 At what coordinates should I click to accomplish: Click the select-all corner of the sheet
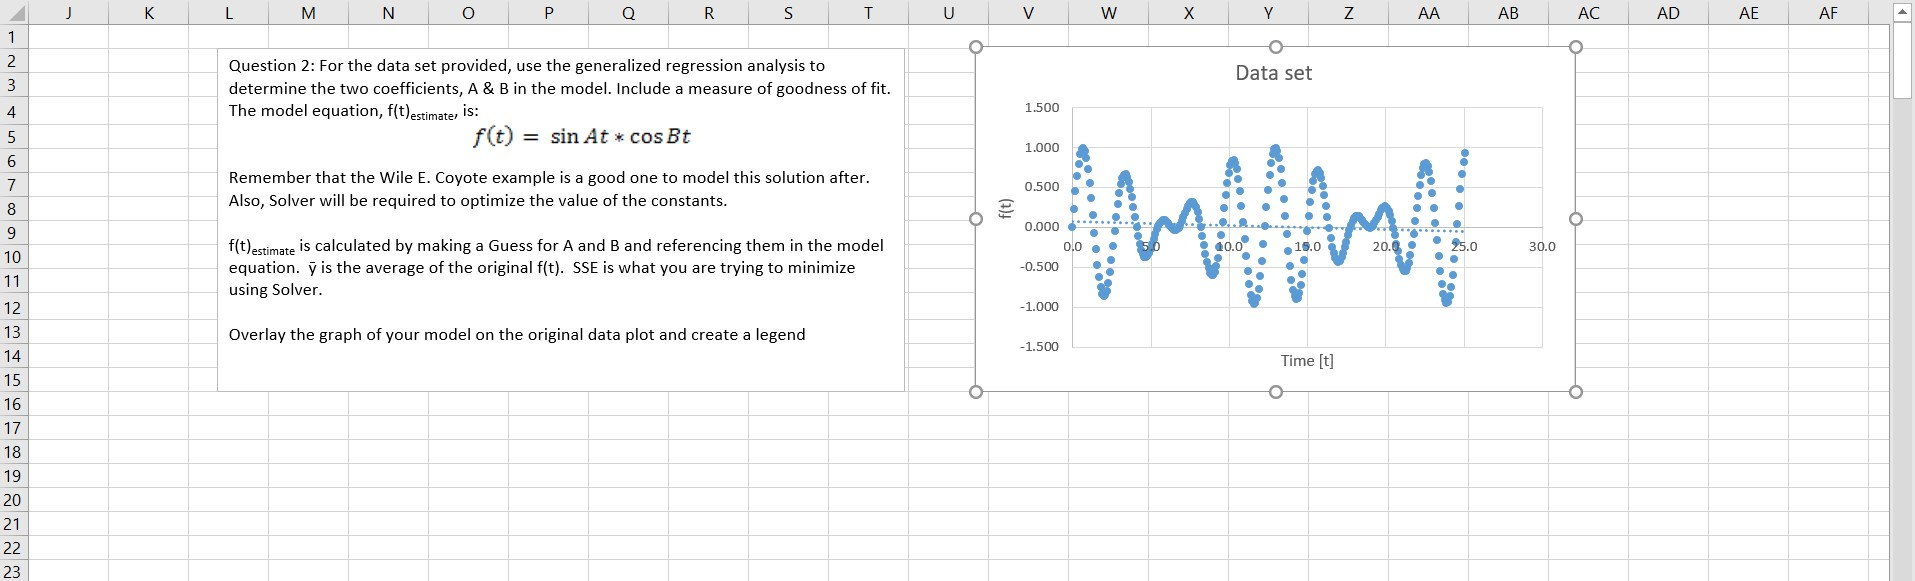[14, 13]
